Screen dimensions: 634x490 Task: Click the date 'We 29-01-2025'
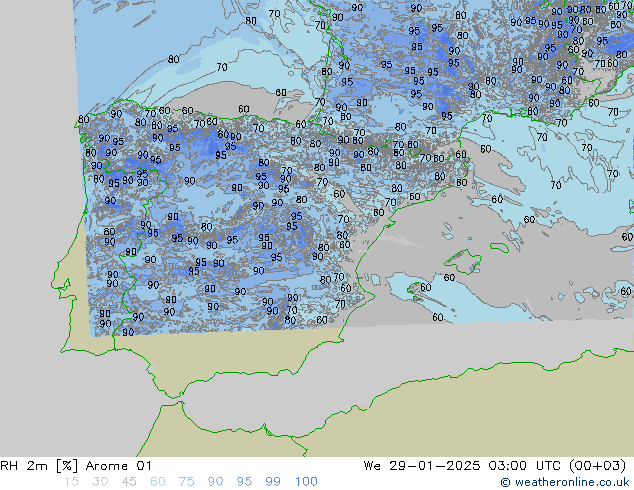(x=422, y=466)
